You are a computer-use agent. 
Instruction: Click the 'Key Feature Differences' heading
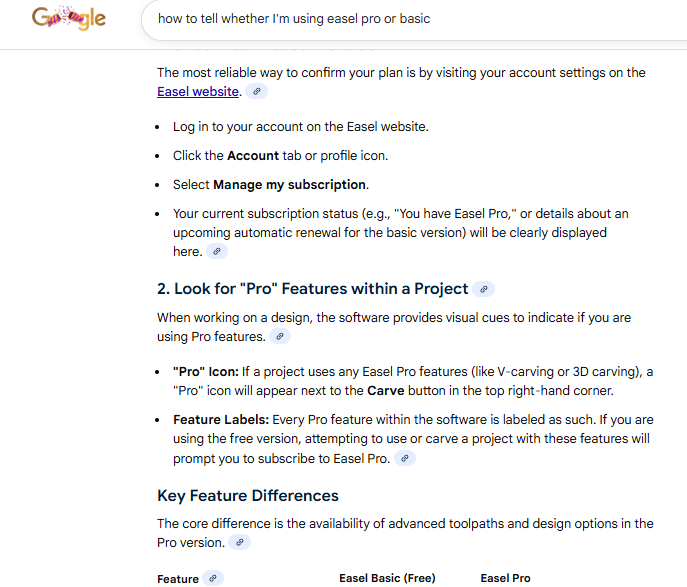click(x=248, y=496)
